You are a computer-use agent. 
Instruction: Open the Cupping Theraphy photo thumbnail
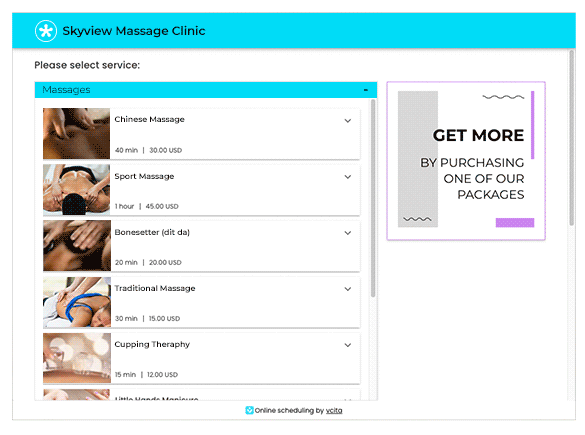click(77, 358)
